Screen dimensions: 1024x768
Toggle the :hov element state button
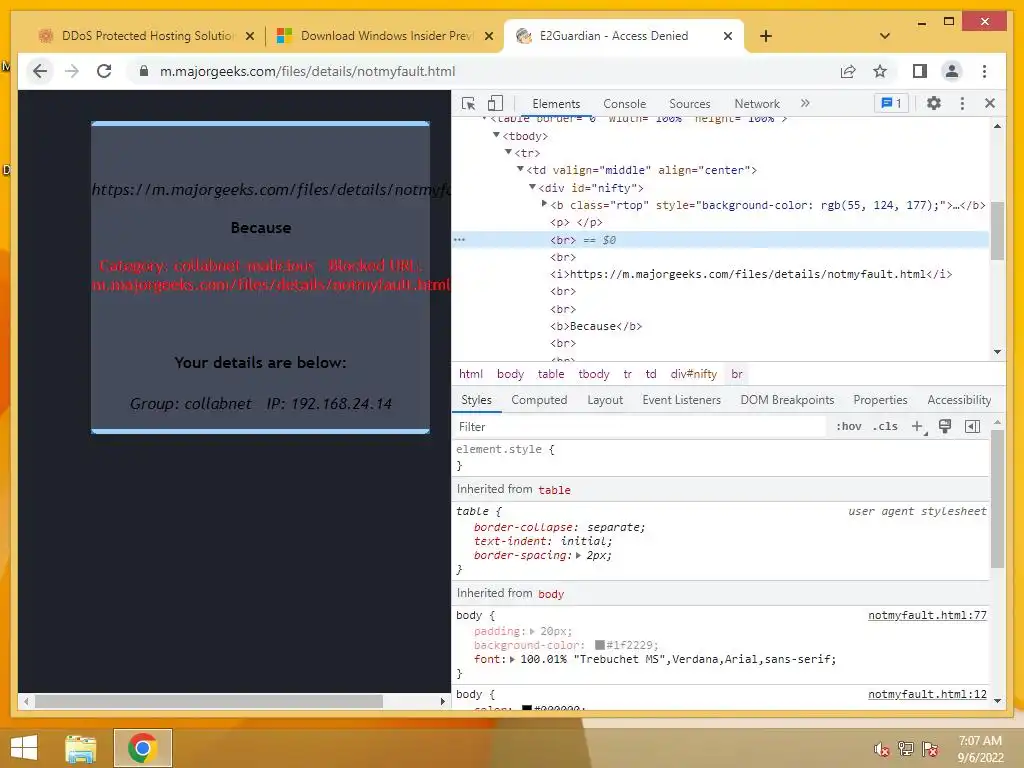pyautogui.click(x=849, y=426)
